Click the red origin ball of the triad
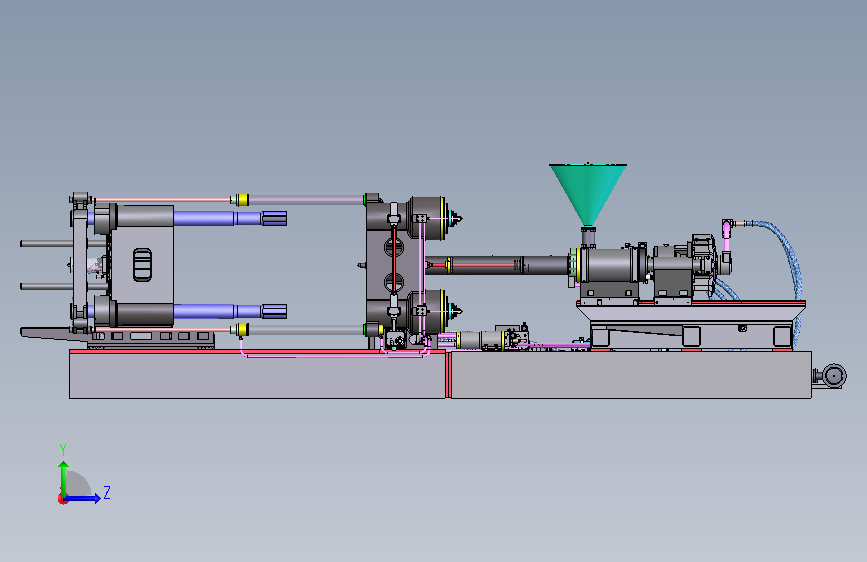 pyautogui.click(x=62, y=499)
